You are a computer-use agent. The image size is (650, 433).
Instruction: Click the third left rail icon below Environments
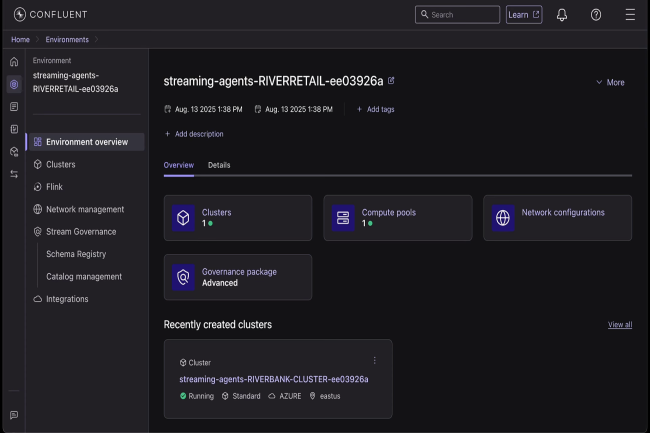pos(14,107)
